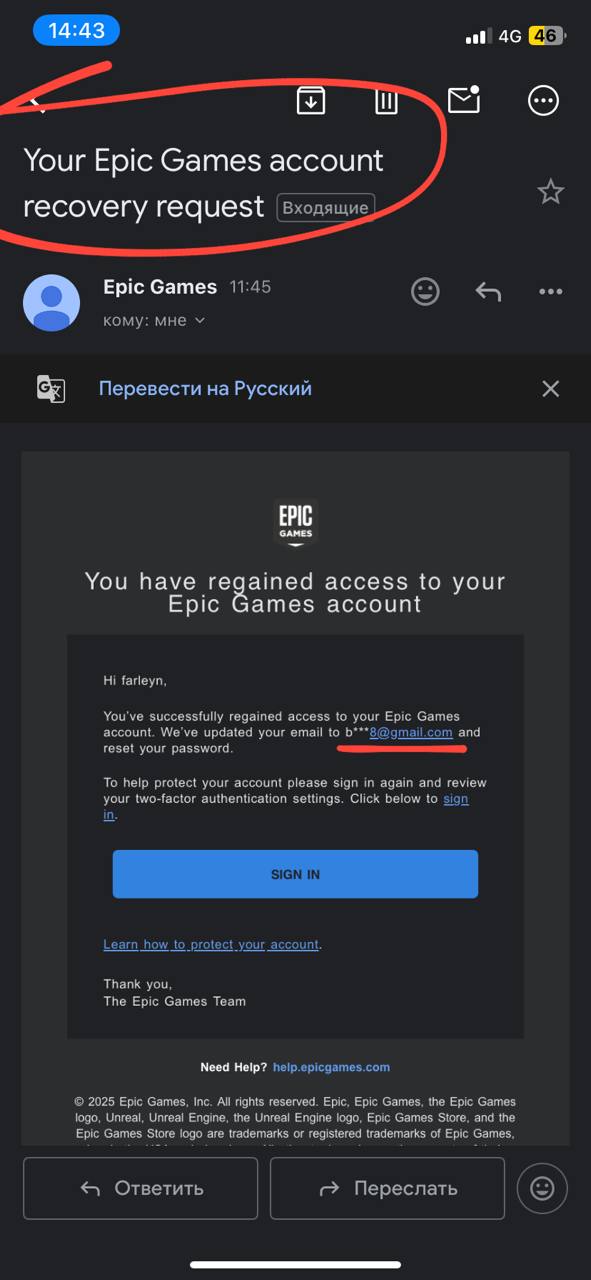The image size is (591, 1280).
Task: Tap the blue SIGN IN button
Action: coord(295,874)
